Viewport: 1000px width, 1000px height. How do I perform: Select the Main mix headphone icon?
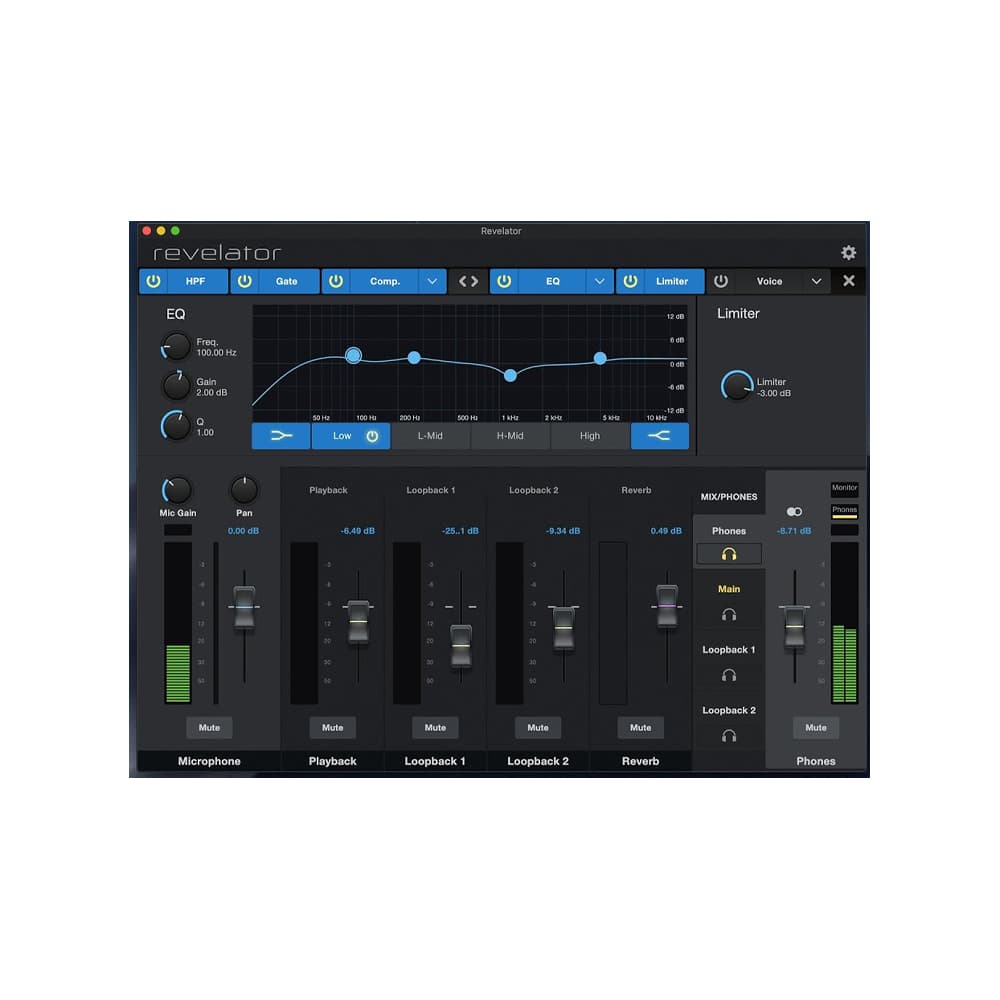[729, 615]
